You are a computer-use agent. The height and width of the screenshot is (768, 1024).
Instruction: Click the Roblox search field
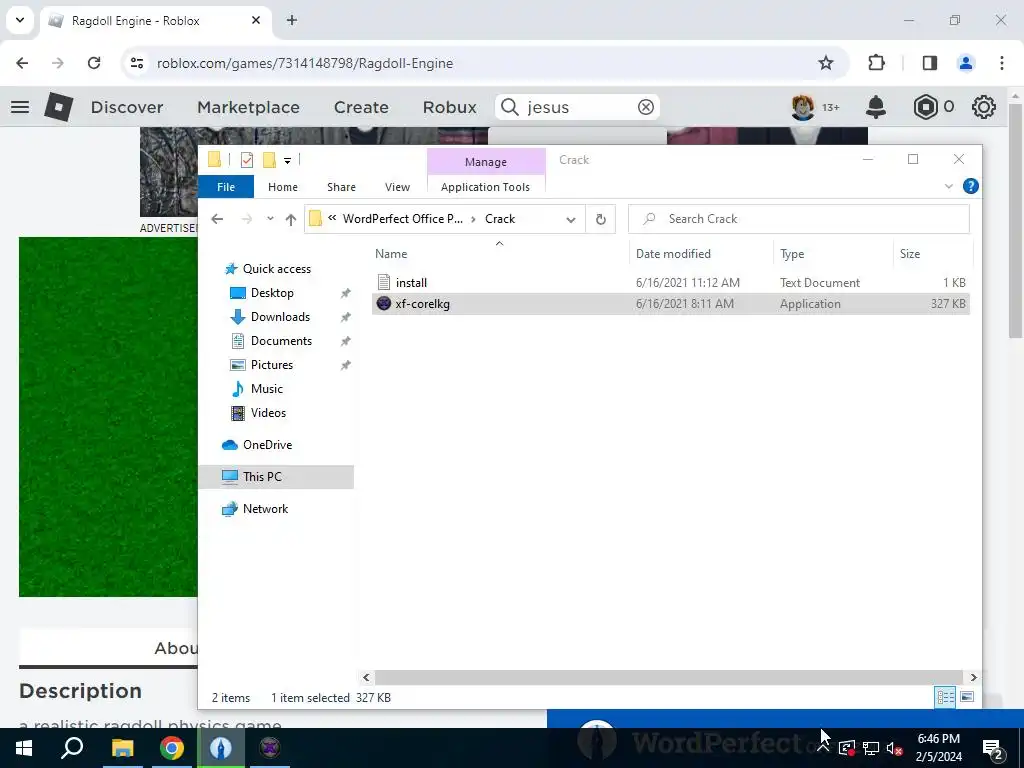pos(577,107)
